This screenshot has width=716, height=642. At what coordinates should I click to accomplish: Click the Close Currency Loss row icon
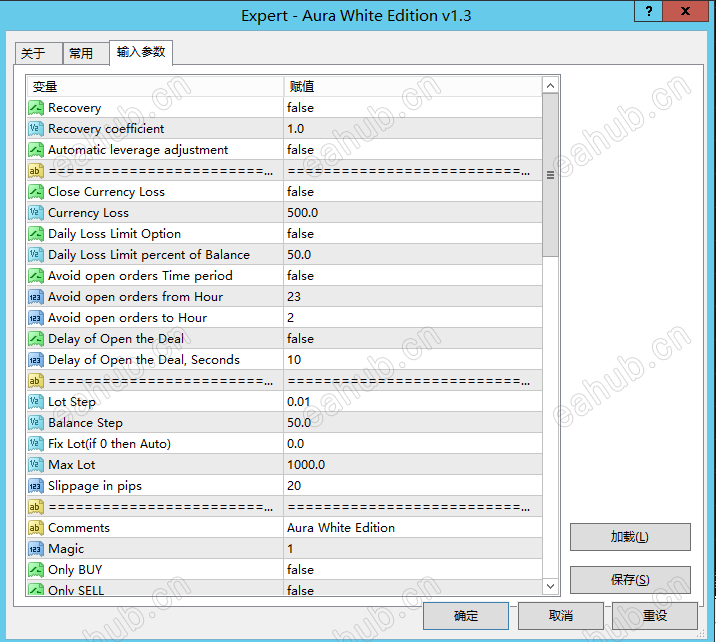pyautogui.click(x=36, y=192)
